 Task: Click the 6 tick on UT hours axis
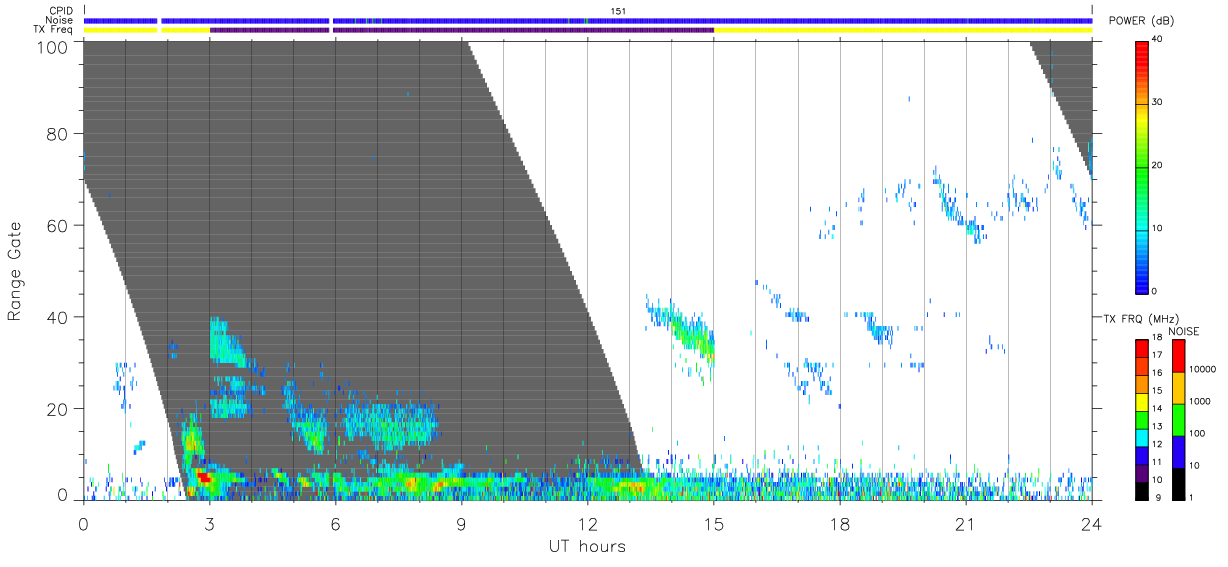click(x=335, y=525)
